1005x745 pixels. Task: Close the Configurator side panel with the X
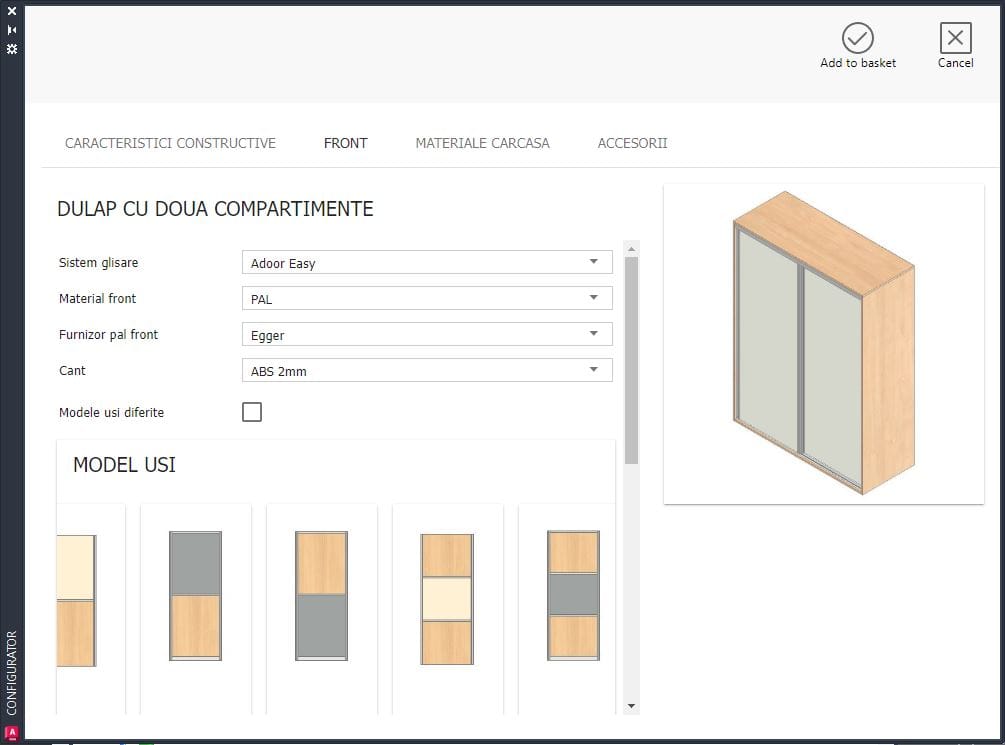click(x=12, y=11)
